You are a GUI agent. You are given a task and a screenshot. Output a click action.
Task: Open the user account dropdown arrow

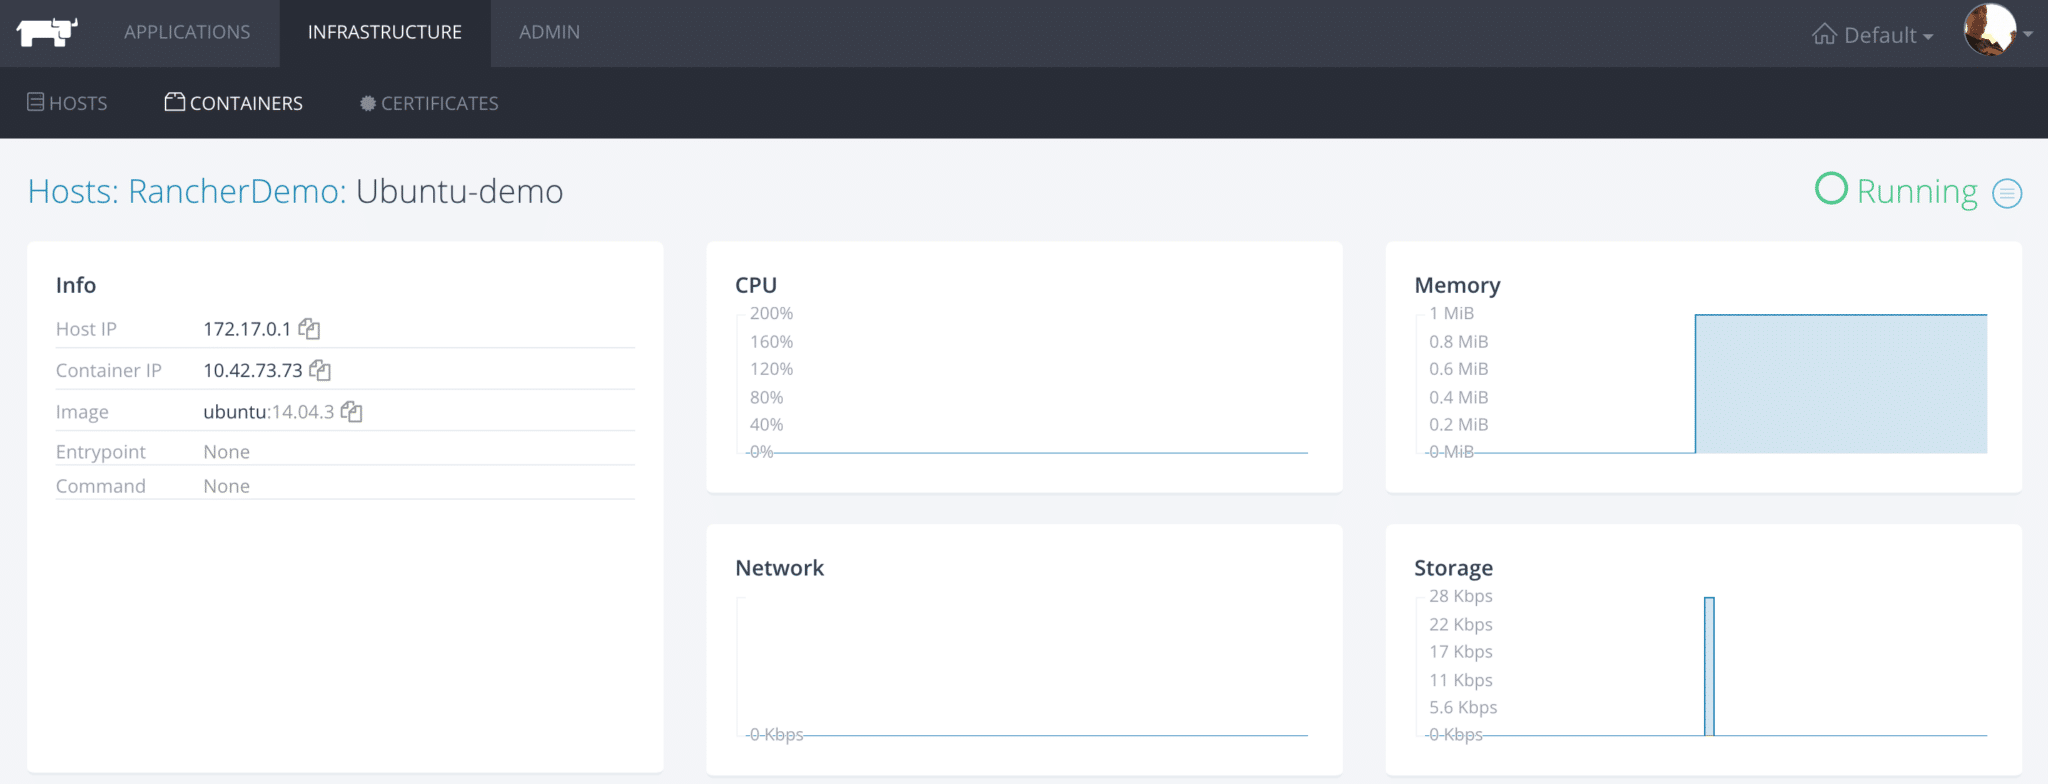[2028, 34]
